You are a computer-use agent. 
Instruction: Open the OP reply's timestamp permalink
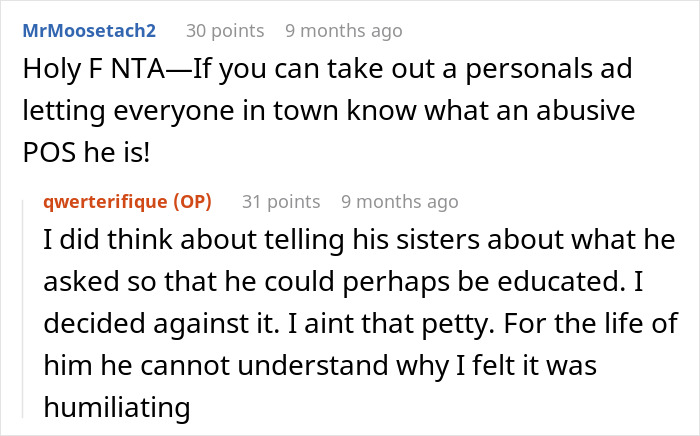[x=399, y=201]
